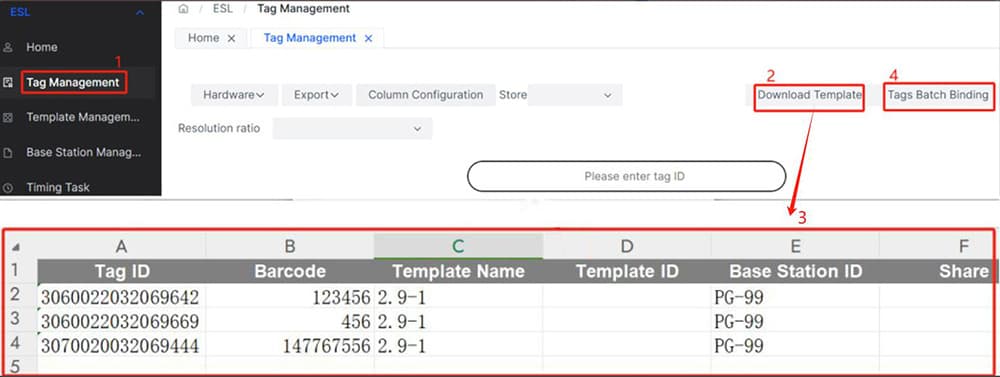Screen dimensions: 1000x377
Task: Select spreadsheet column C header
Action: (459, 246)
